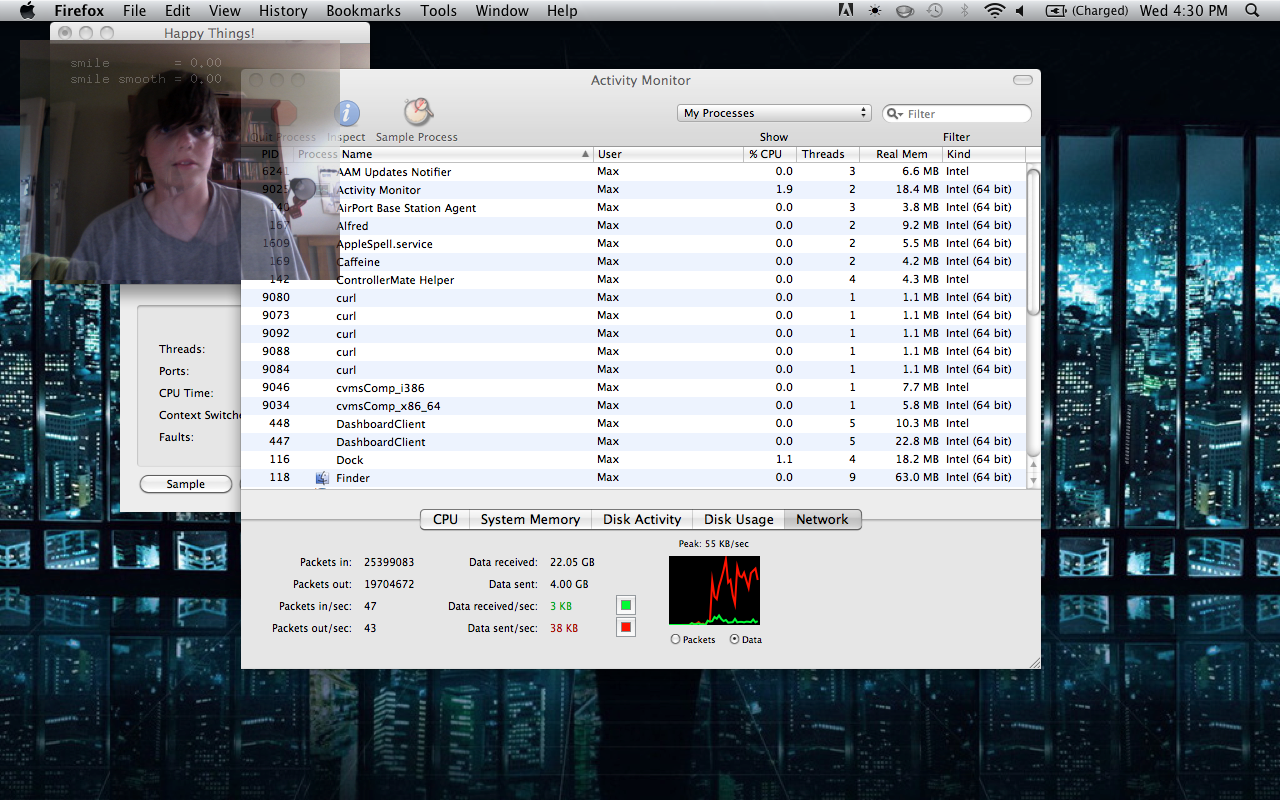This screenshot has width=1280, height=800.
Task: Select the Packets radio button
Action: coord(675,639)
